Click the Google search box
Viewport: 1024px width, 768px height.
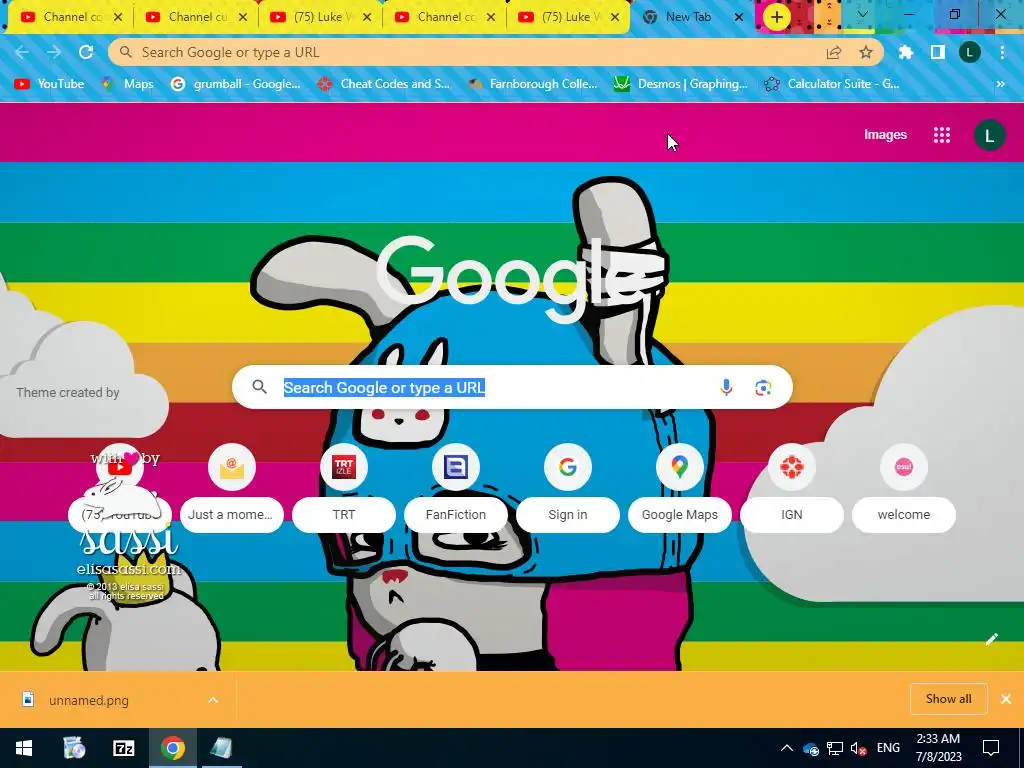click(512, 387)
